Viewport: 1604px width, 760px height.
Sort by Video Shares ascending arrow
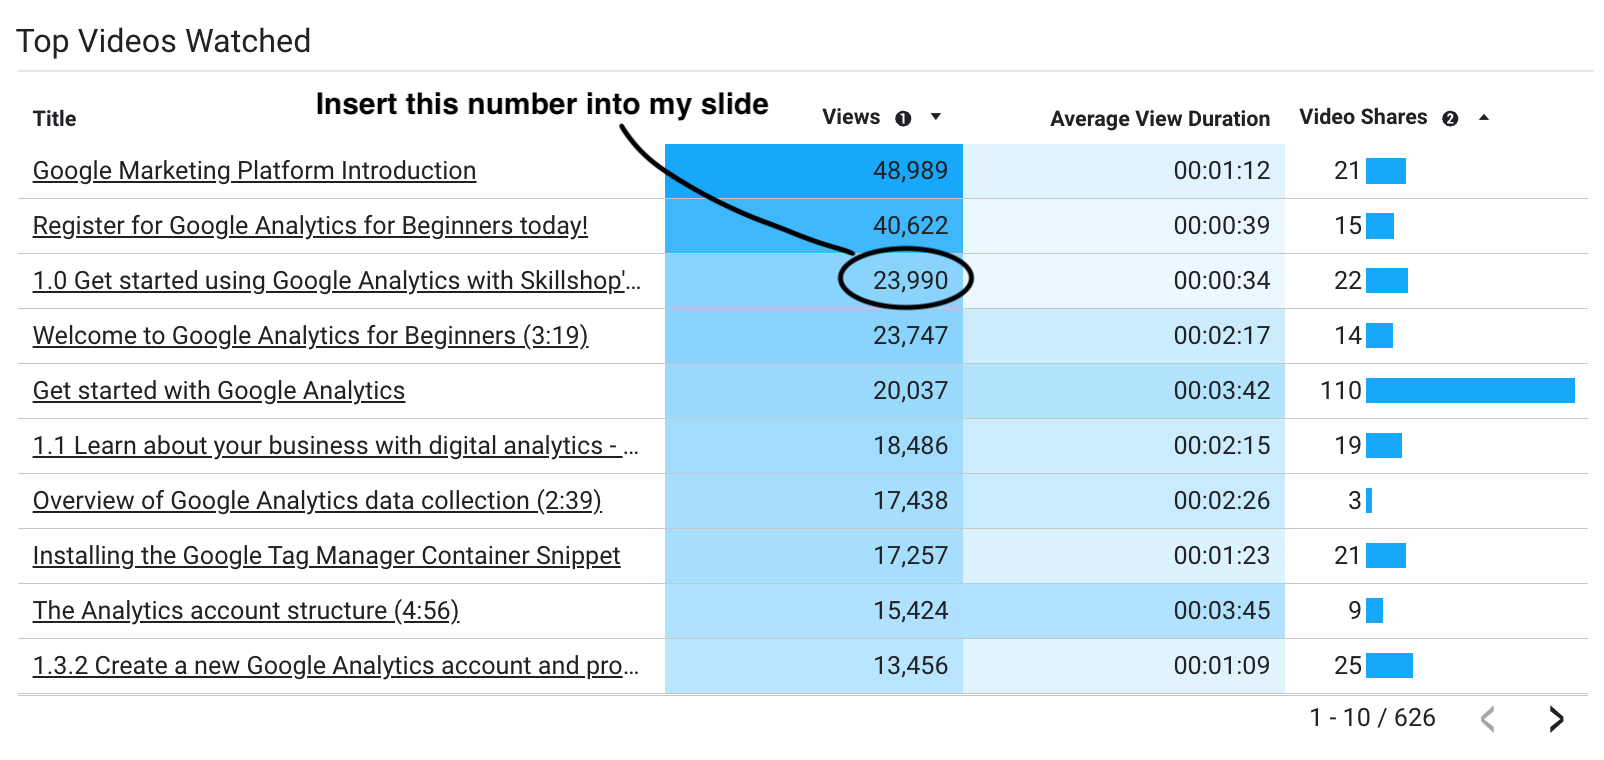pyautogui.click(x=1484, y=117)
